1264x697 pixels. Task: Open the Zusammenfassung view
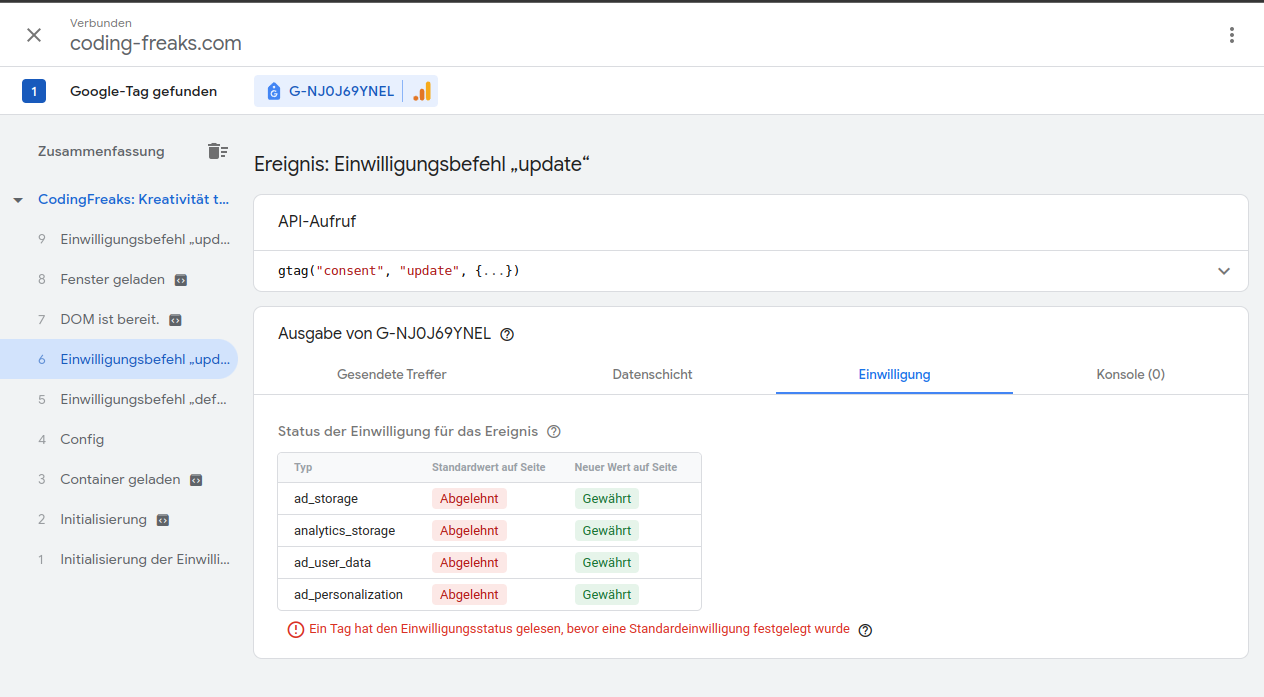pos(101,150)
